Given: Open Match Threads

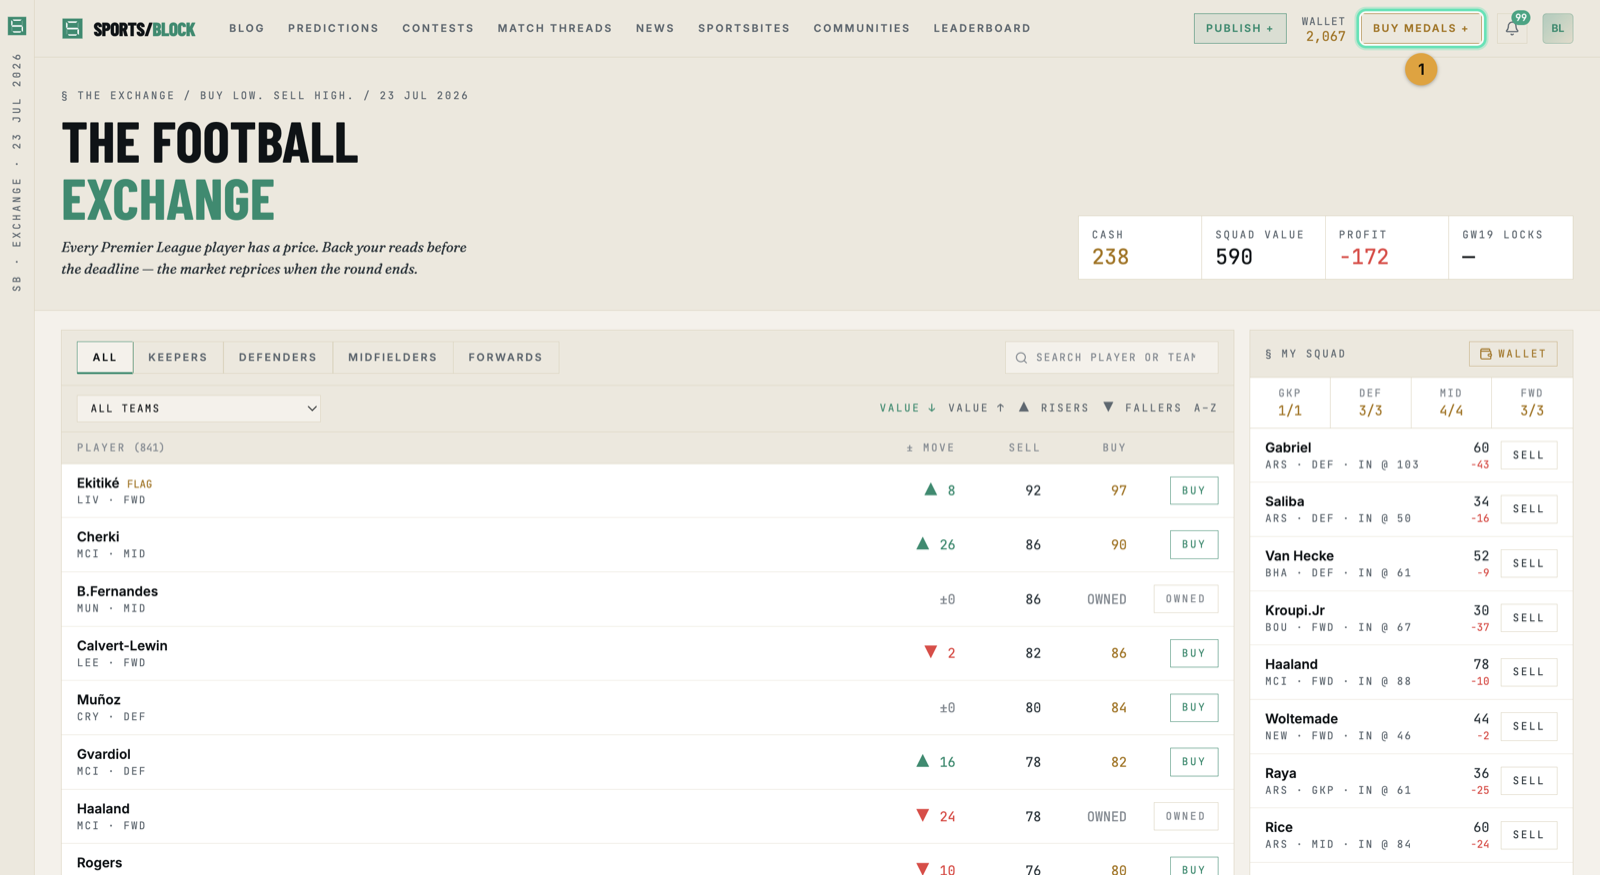Looking at the screenshot, I should tap(555, 28).
